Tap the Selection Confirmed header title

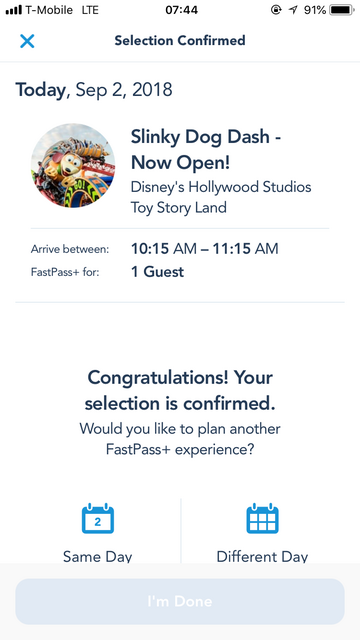point(180,40)
